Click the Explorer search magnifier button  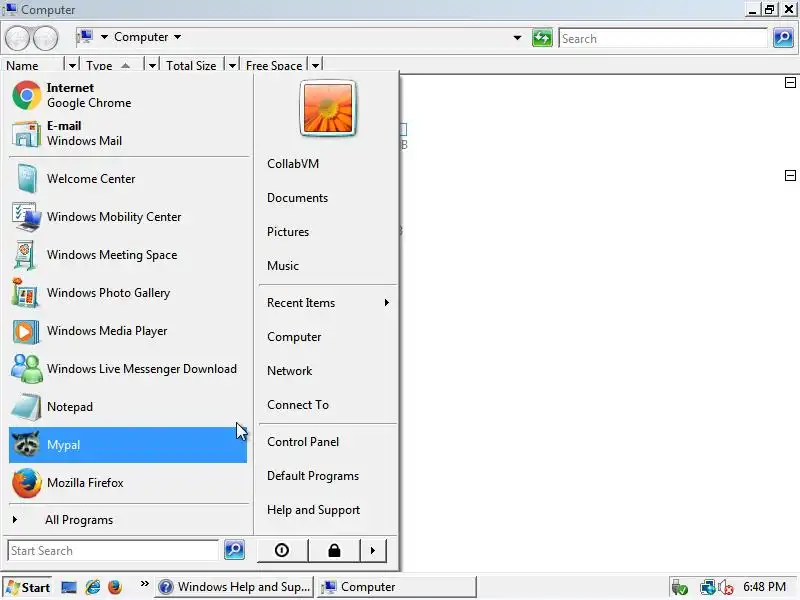click(783, 38)
